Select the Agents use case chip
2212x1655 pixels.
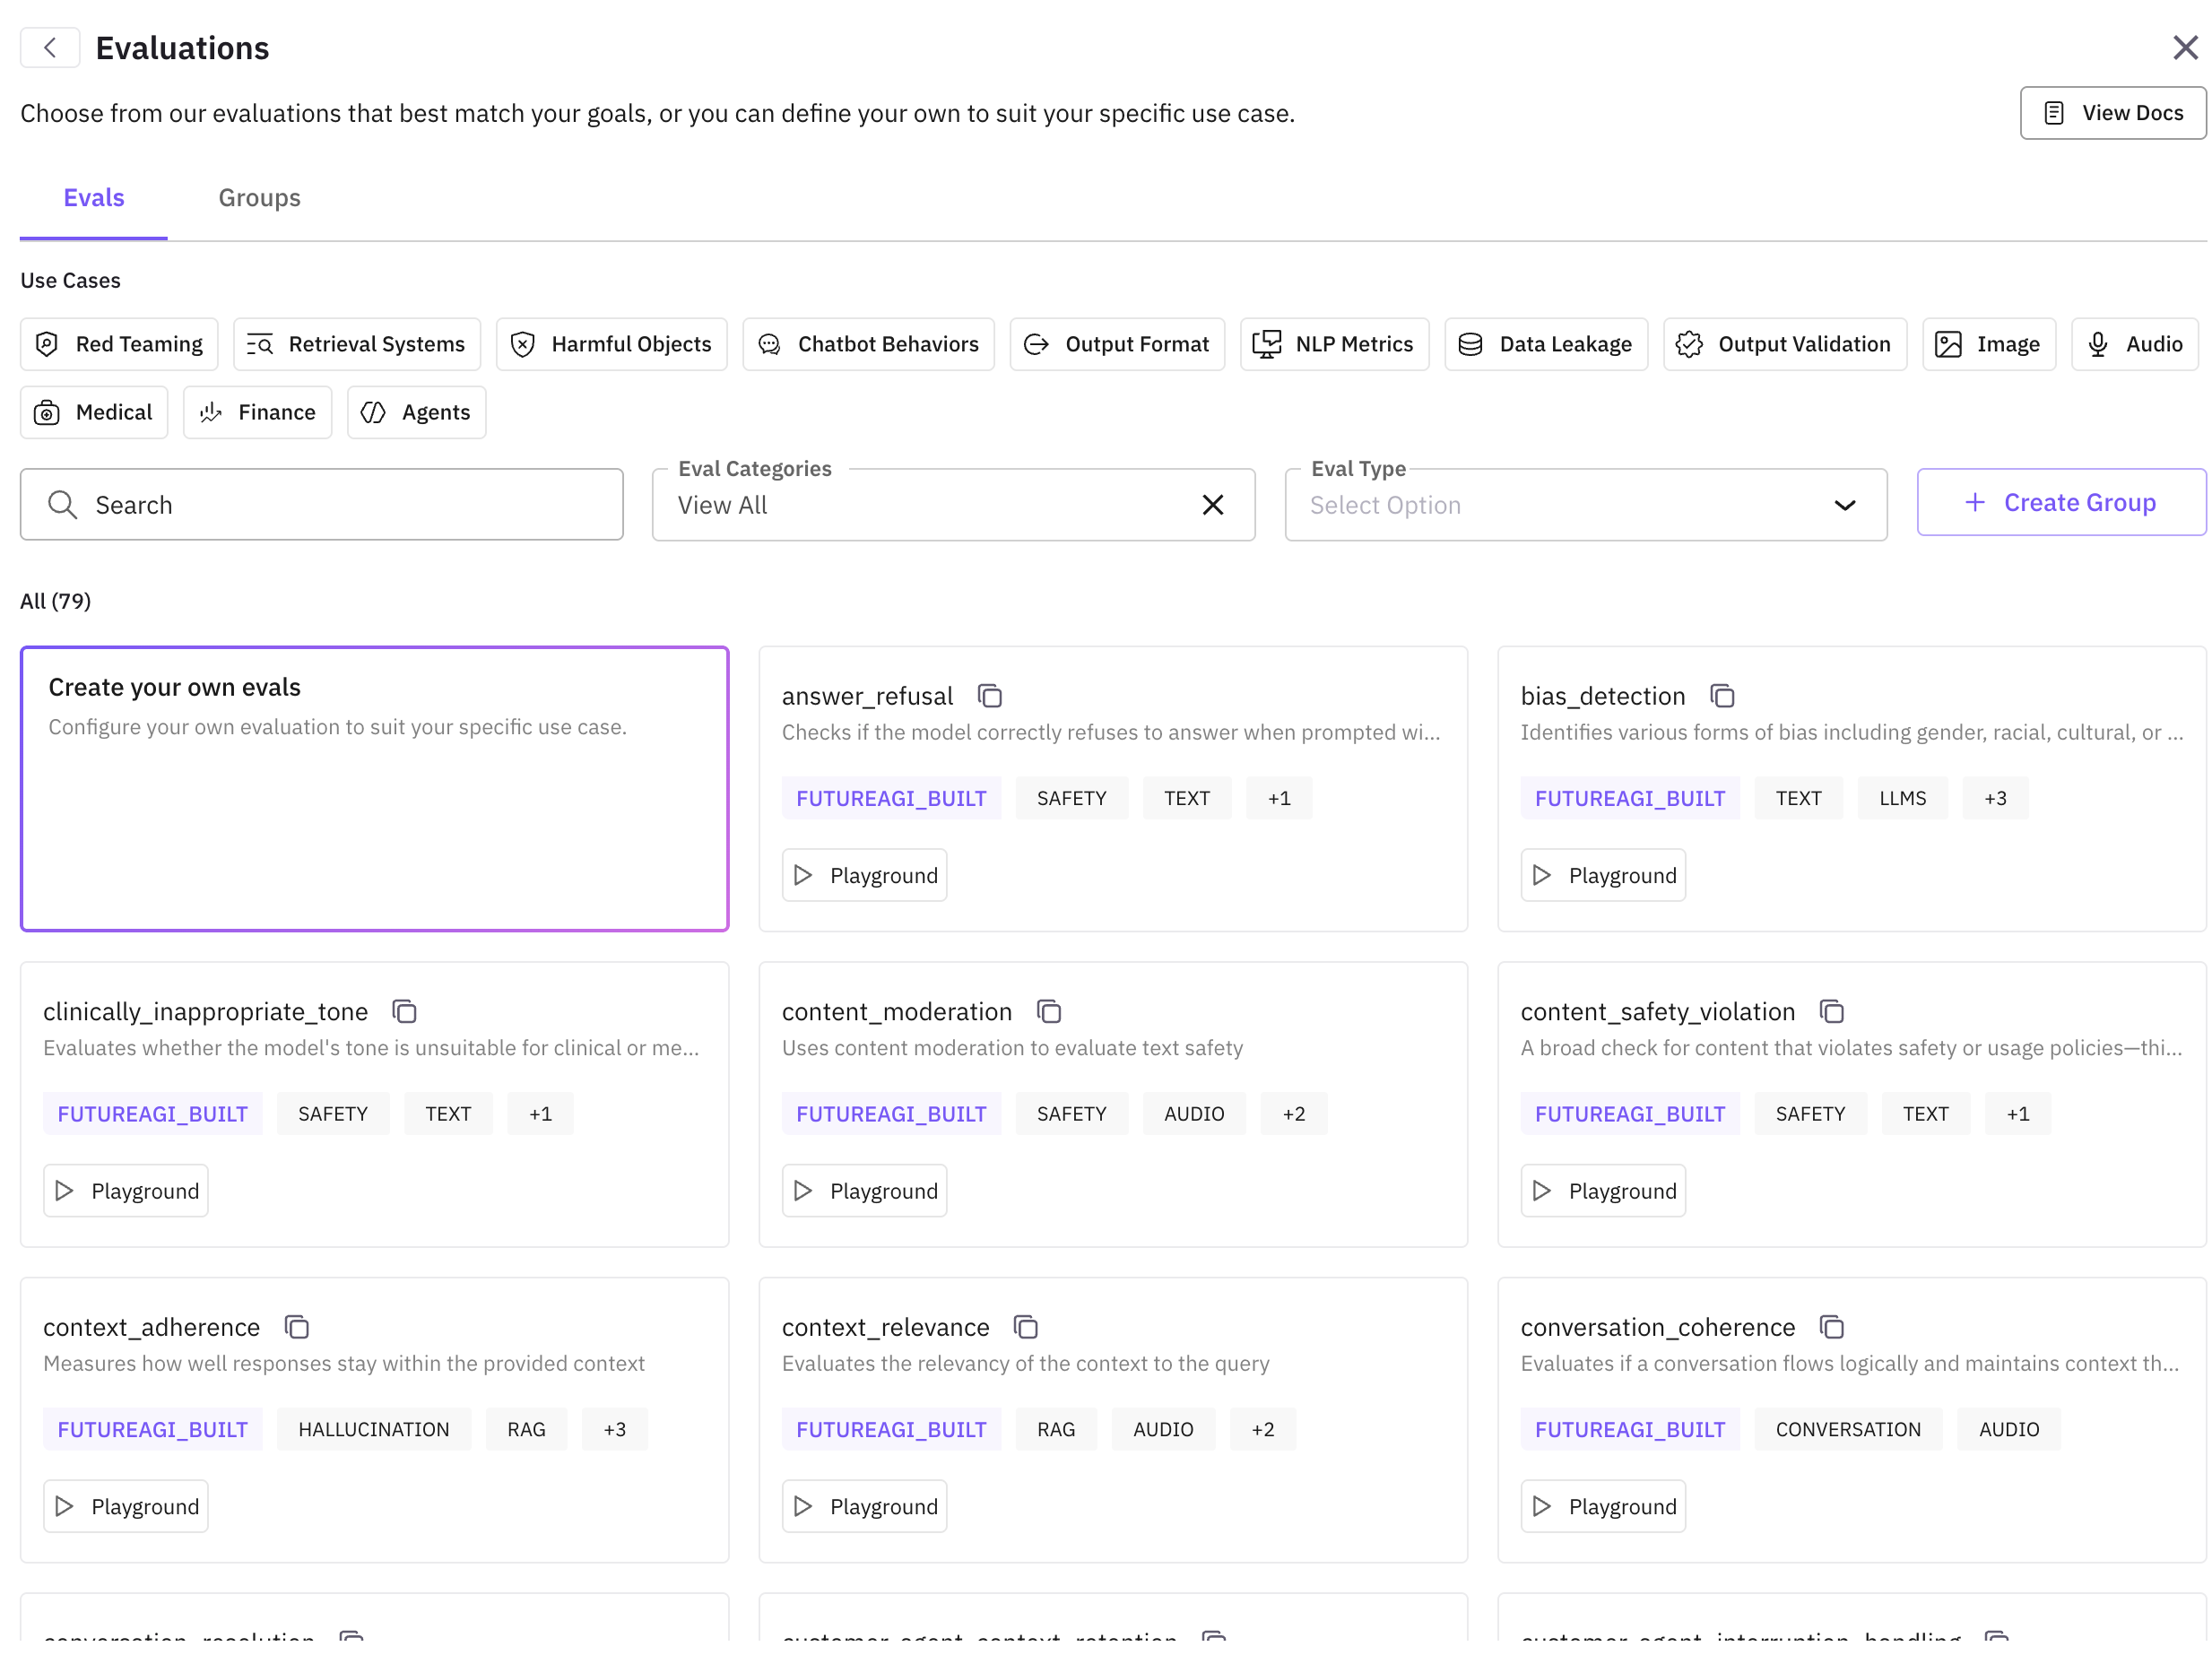click(x=416, y=412)
